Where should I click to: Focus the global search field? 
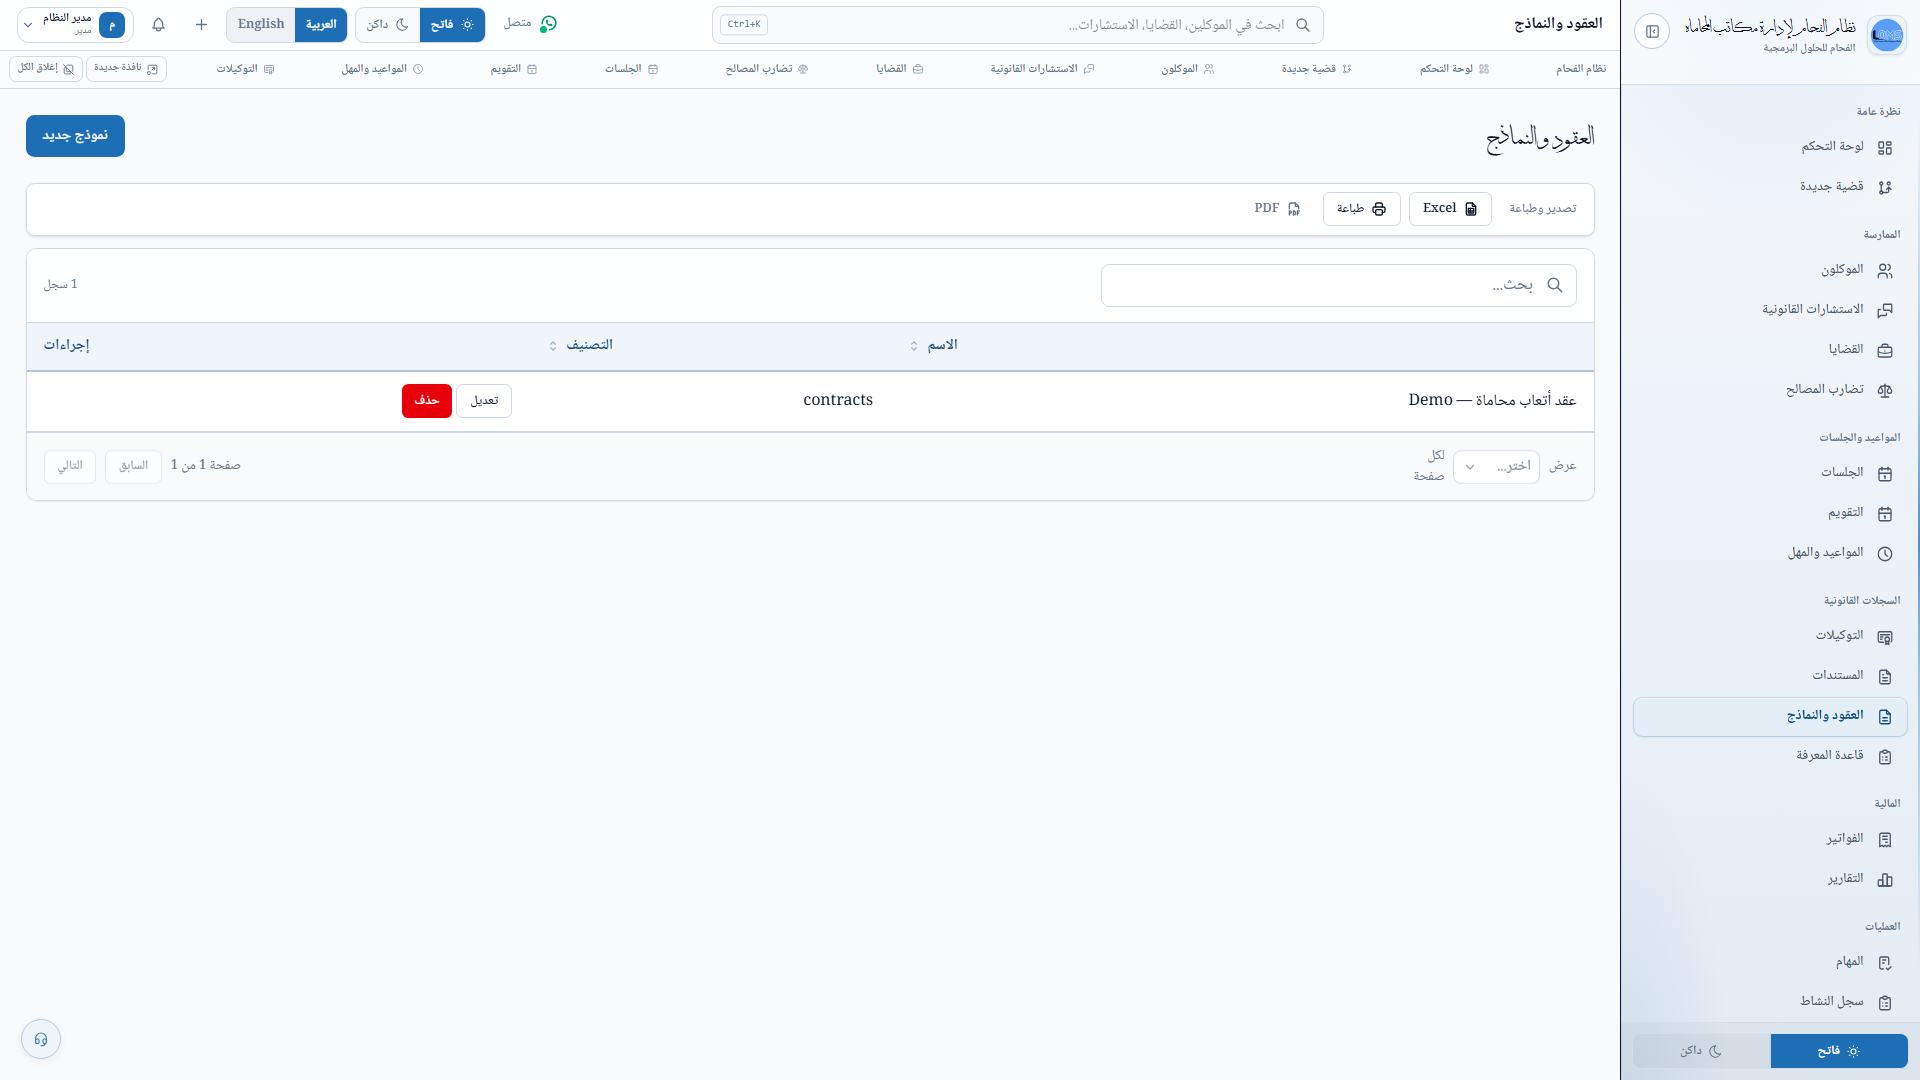pyautogui.click(x=1018, y=25)
